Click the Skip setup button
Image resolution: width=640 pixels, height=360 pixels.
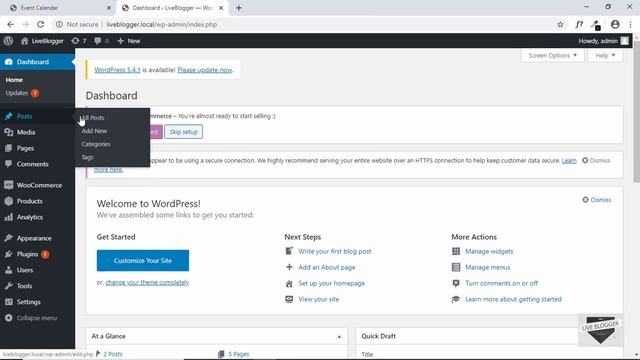(183, 132)
